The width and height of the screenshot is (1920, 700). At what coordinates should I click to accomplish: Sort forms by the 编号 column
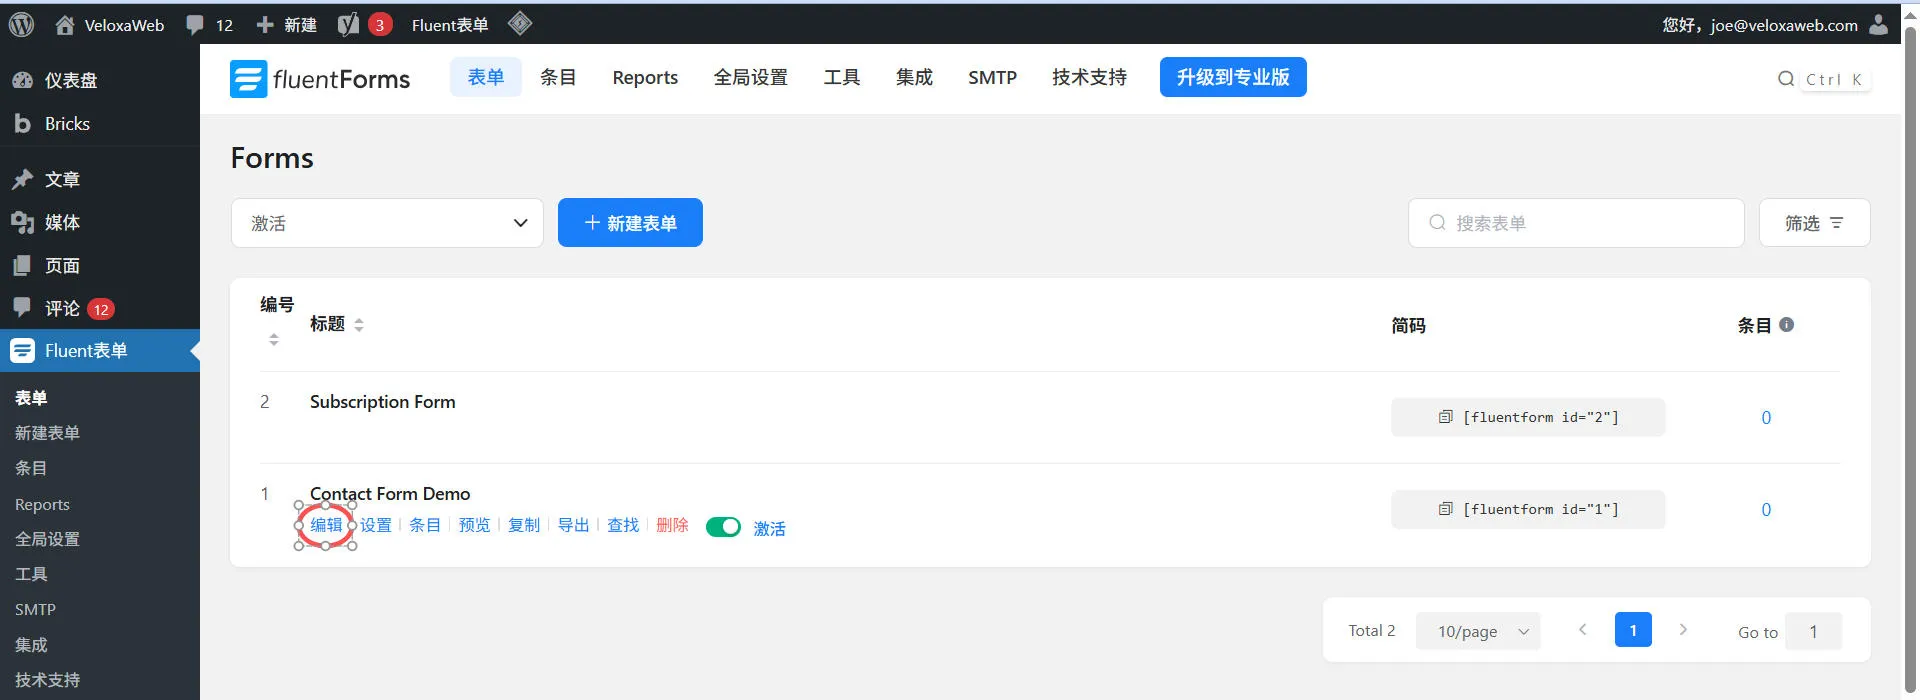coord(273,340)
